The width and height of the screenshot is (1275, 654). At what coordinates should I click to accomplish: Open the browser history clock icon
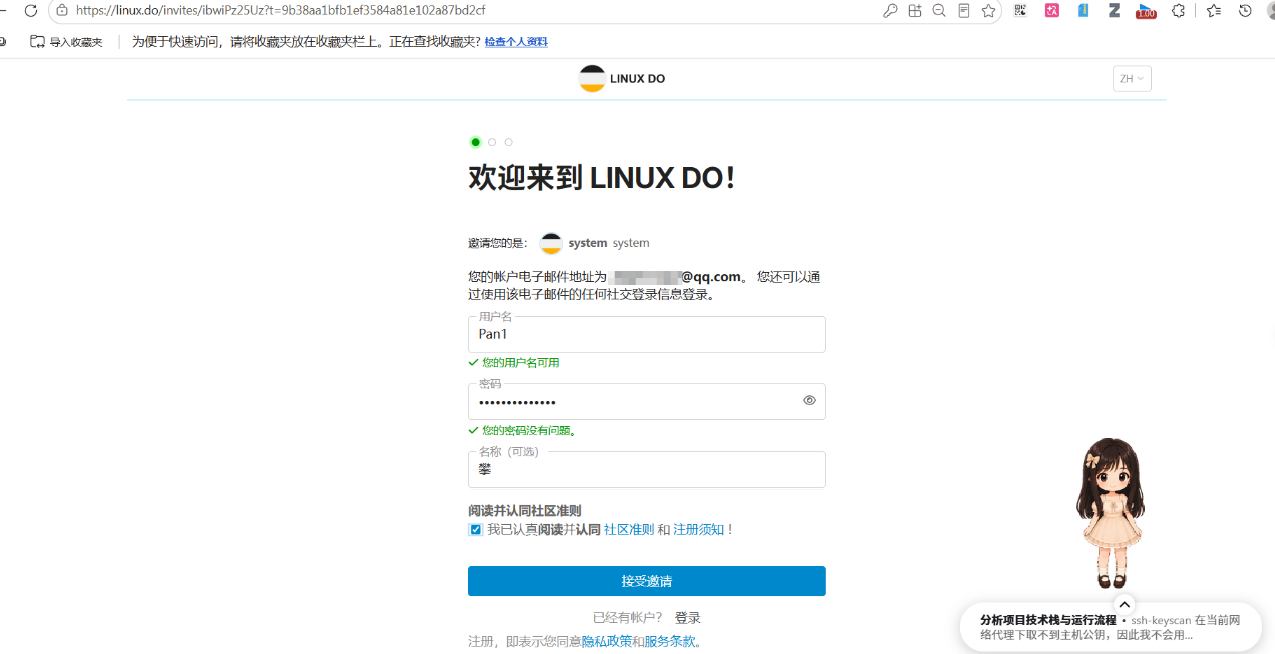coord(1245,10)
